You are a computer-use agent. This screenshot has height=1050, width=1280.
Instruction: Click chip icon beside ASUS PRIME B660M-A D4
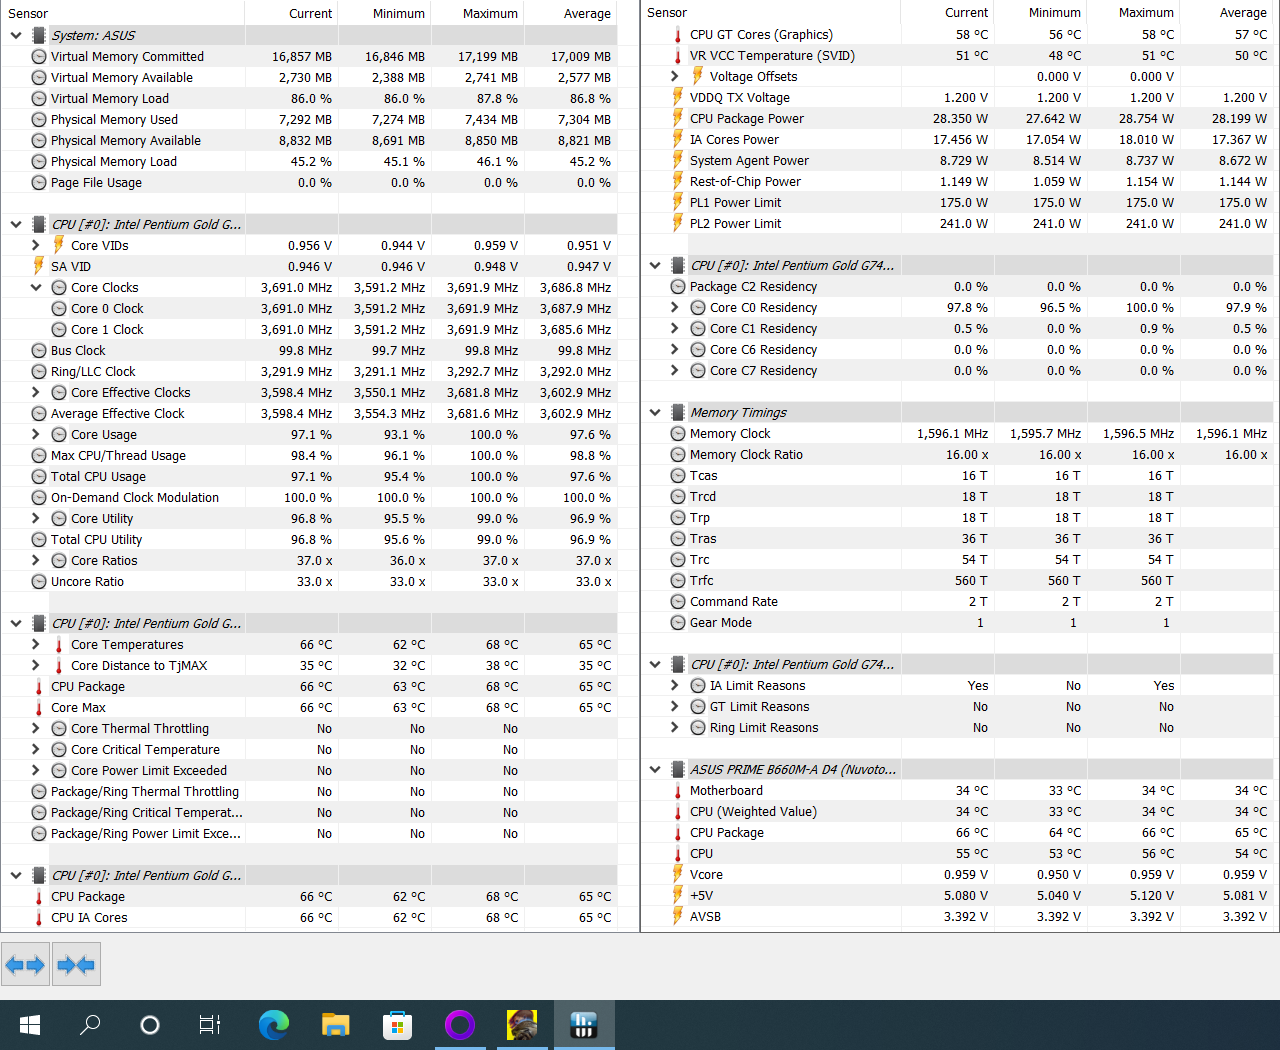[x=678, y=769]
